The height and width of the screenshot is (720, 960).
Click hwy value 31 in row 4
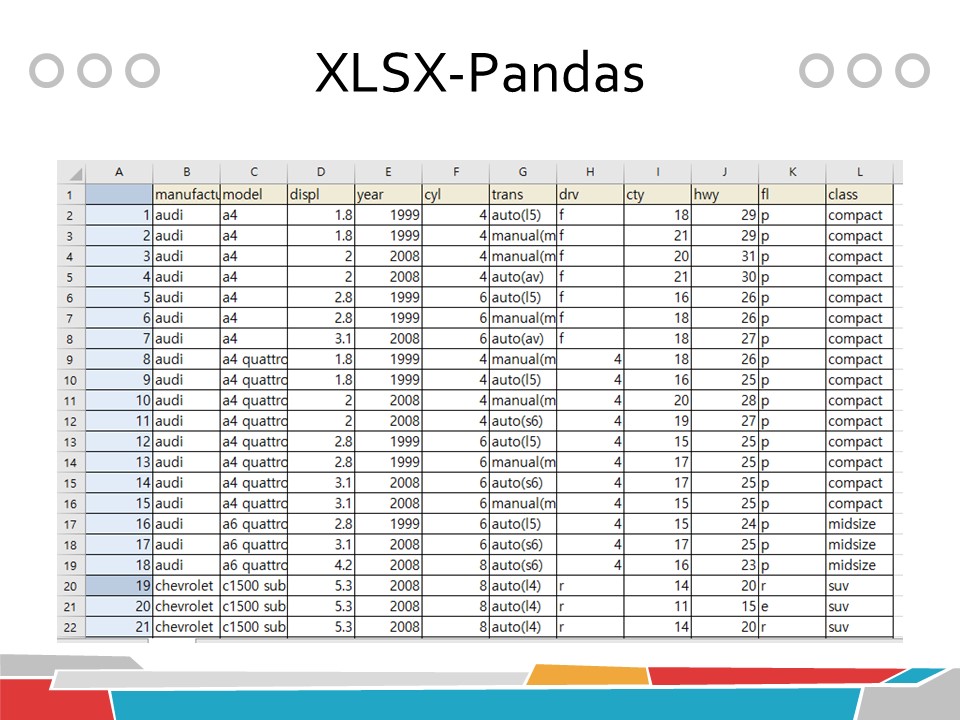coord(725,257)
